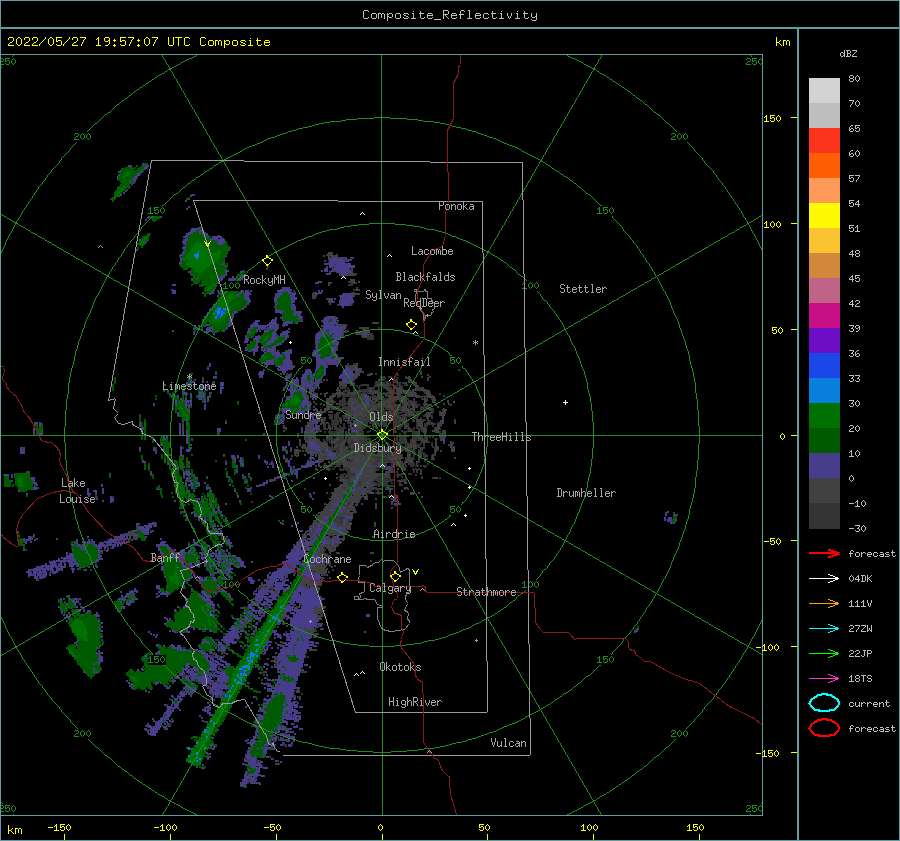Click the RockyMH label

[x=264, y=280]
